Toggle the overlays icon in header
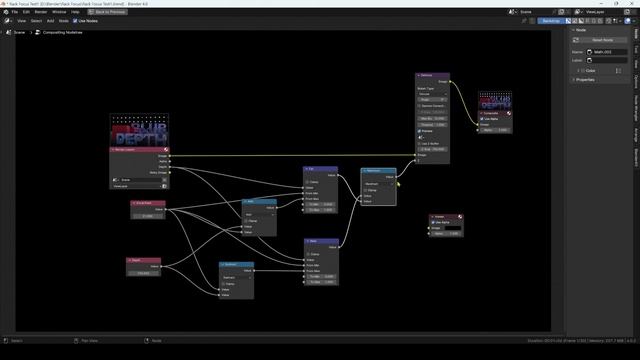The height and width of the screenshot is (360, 640). click(627, 21)
